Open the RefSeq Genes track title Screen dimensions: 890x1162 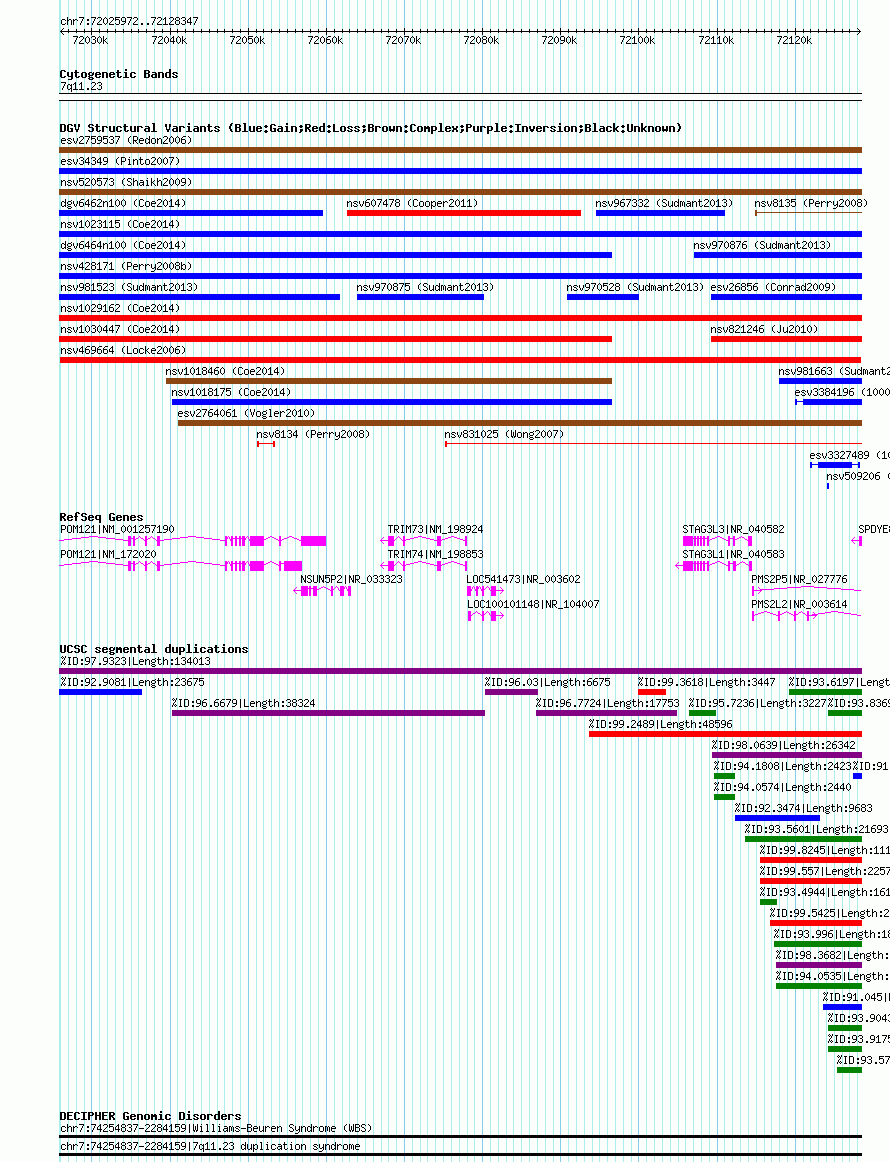(x=102, y=517)
